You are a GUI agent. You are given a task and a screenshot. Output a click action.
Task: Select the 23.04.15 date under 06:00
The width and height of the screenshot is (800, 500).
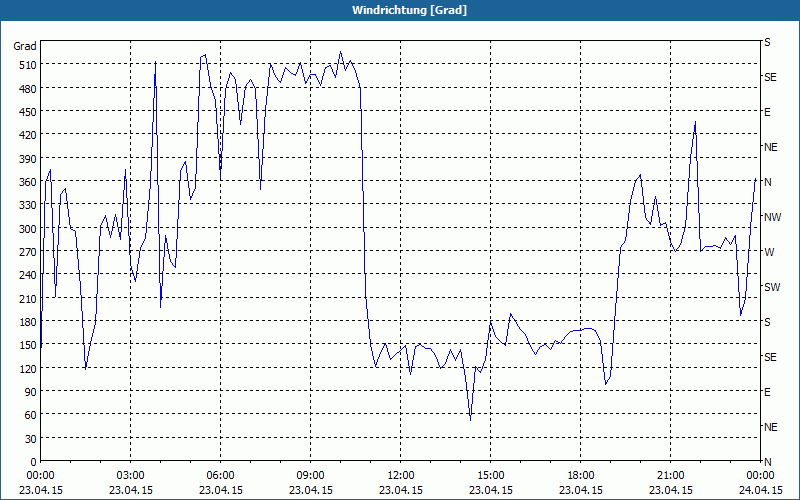point(220,490)
